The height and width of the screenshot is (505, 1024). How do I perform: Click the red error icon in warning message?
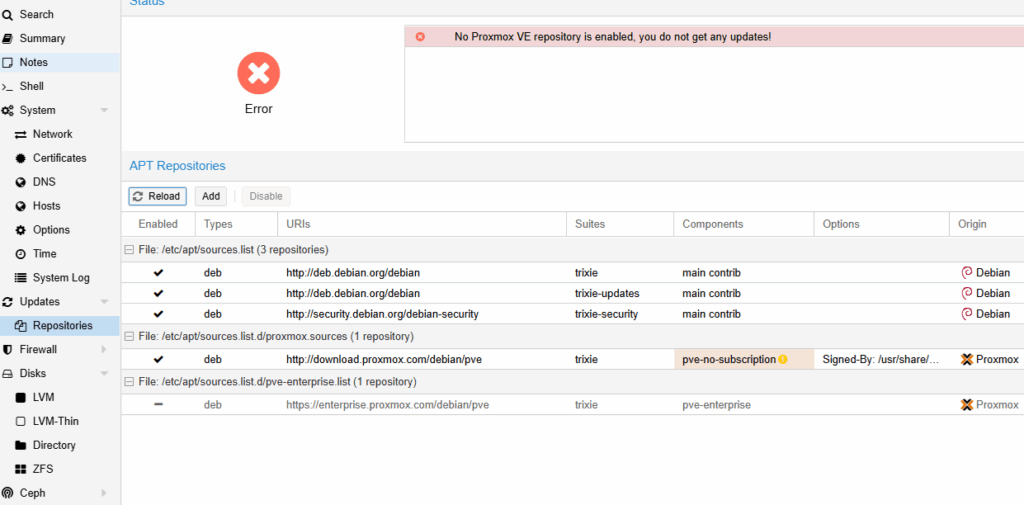421,37
